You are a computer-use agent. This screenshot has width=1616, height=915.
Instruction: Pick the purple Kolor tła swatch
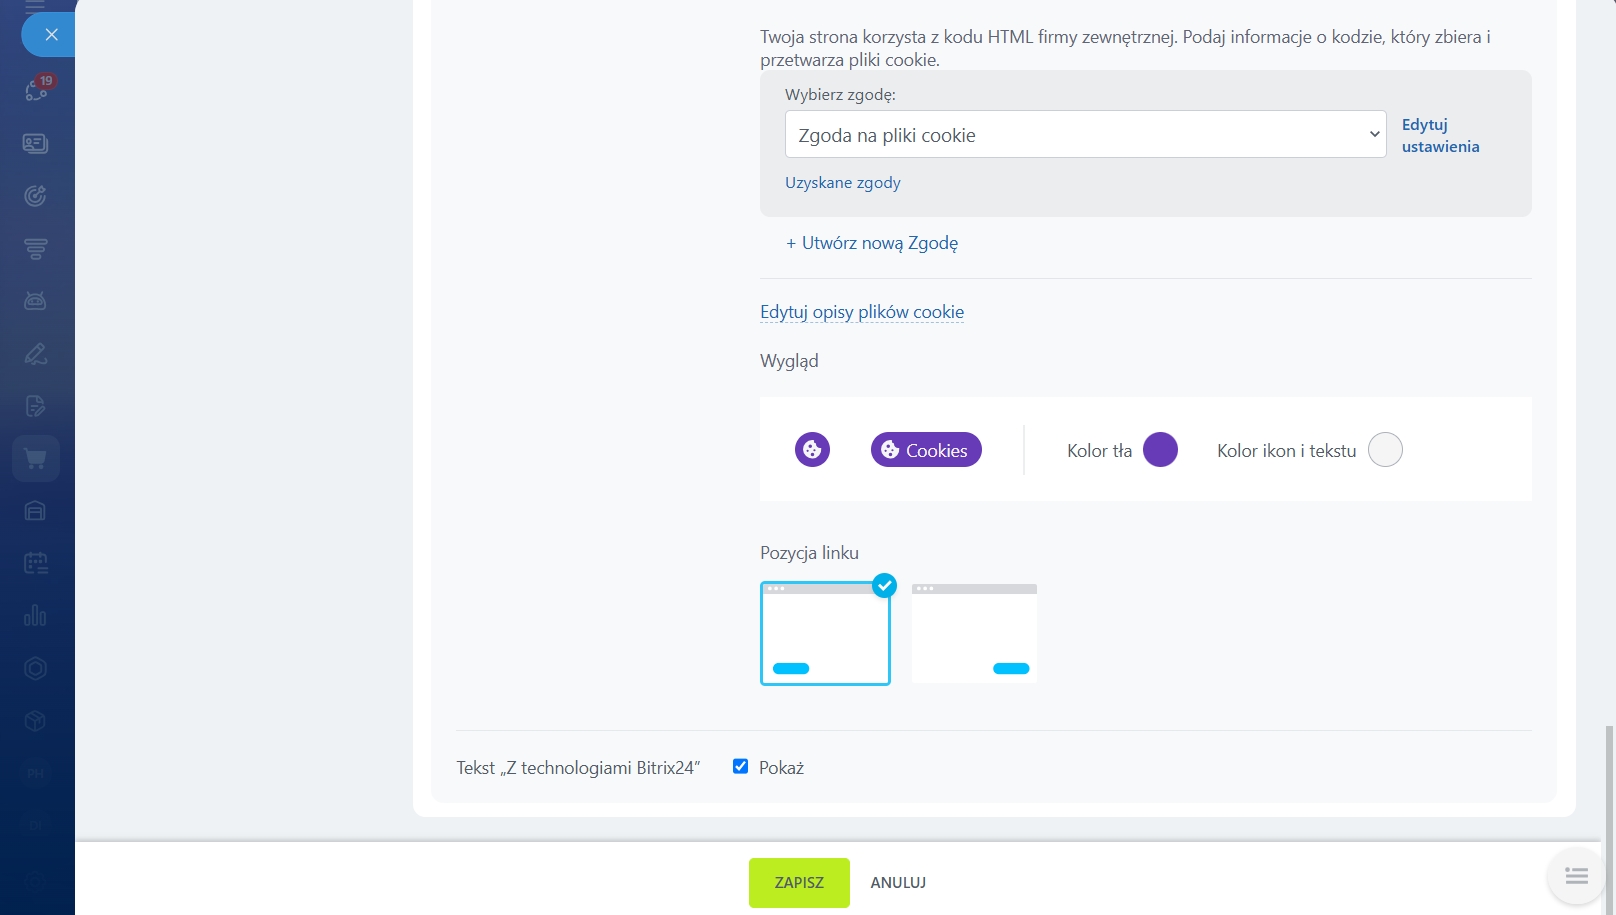[1160, 450]
